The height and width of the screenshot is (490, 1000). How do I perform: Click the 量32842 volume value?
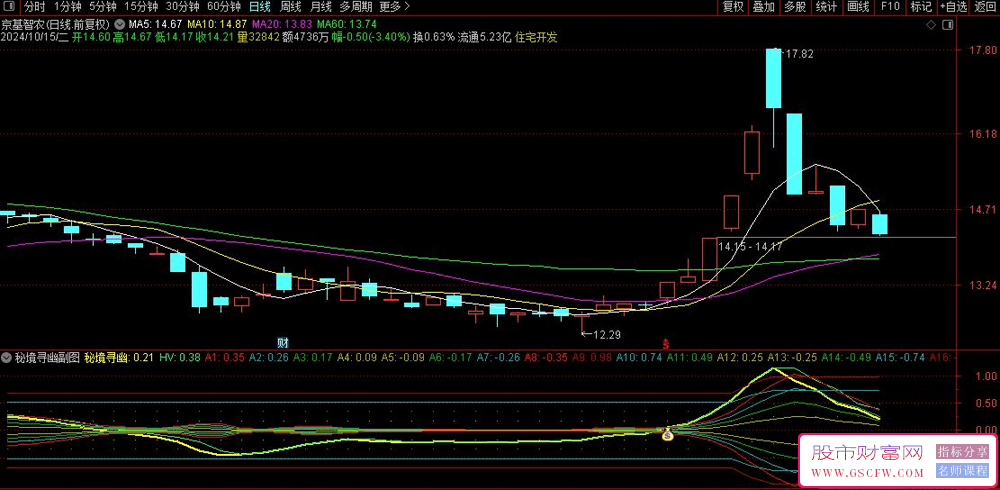pyautogui.click(x=259, y=37)
